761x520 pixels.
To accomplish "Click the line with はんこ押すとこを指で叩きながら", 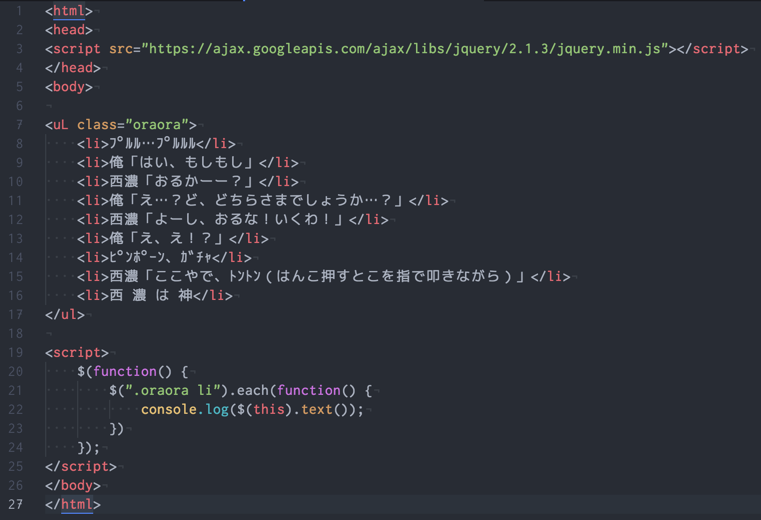I will (x=323, y=276).
